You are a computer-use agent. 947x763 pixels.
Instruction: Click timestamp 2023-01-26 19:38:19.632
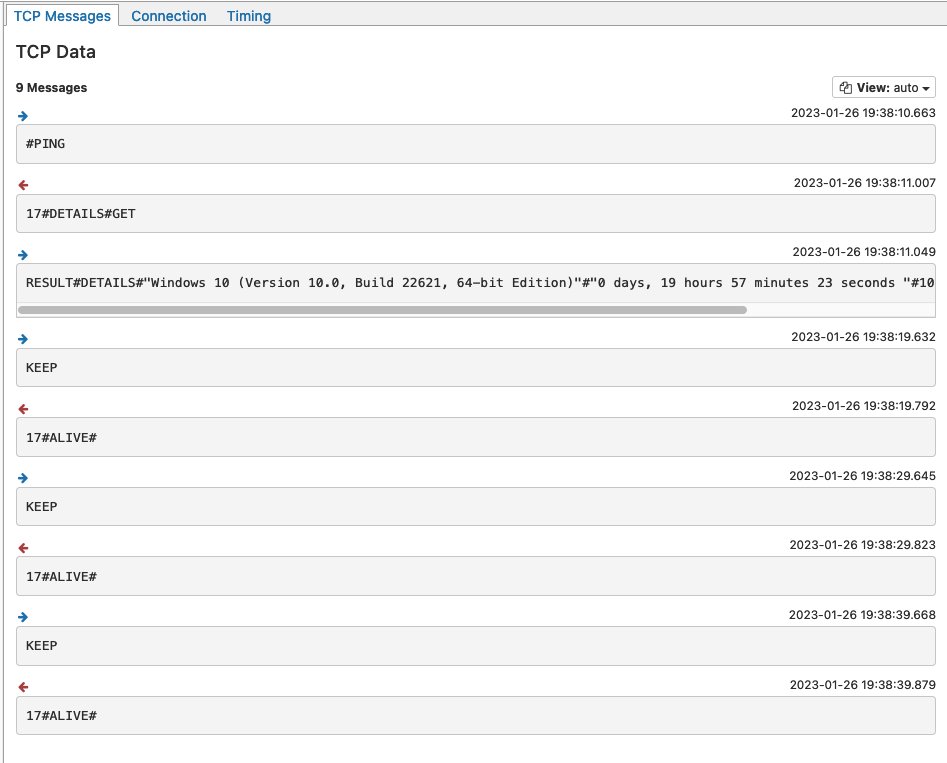(863, 336)
